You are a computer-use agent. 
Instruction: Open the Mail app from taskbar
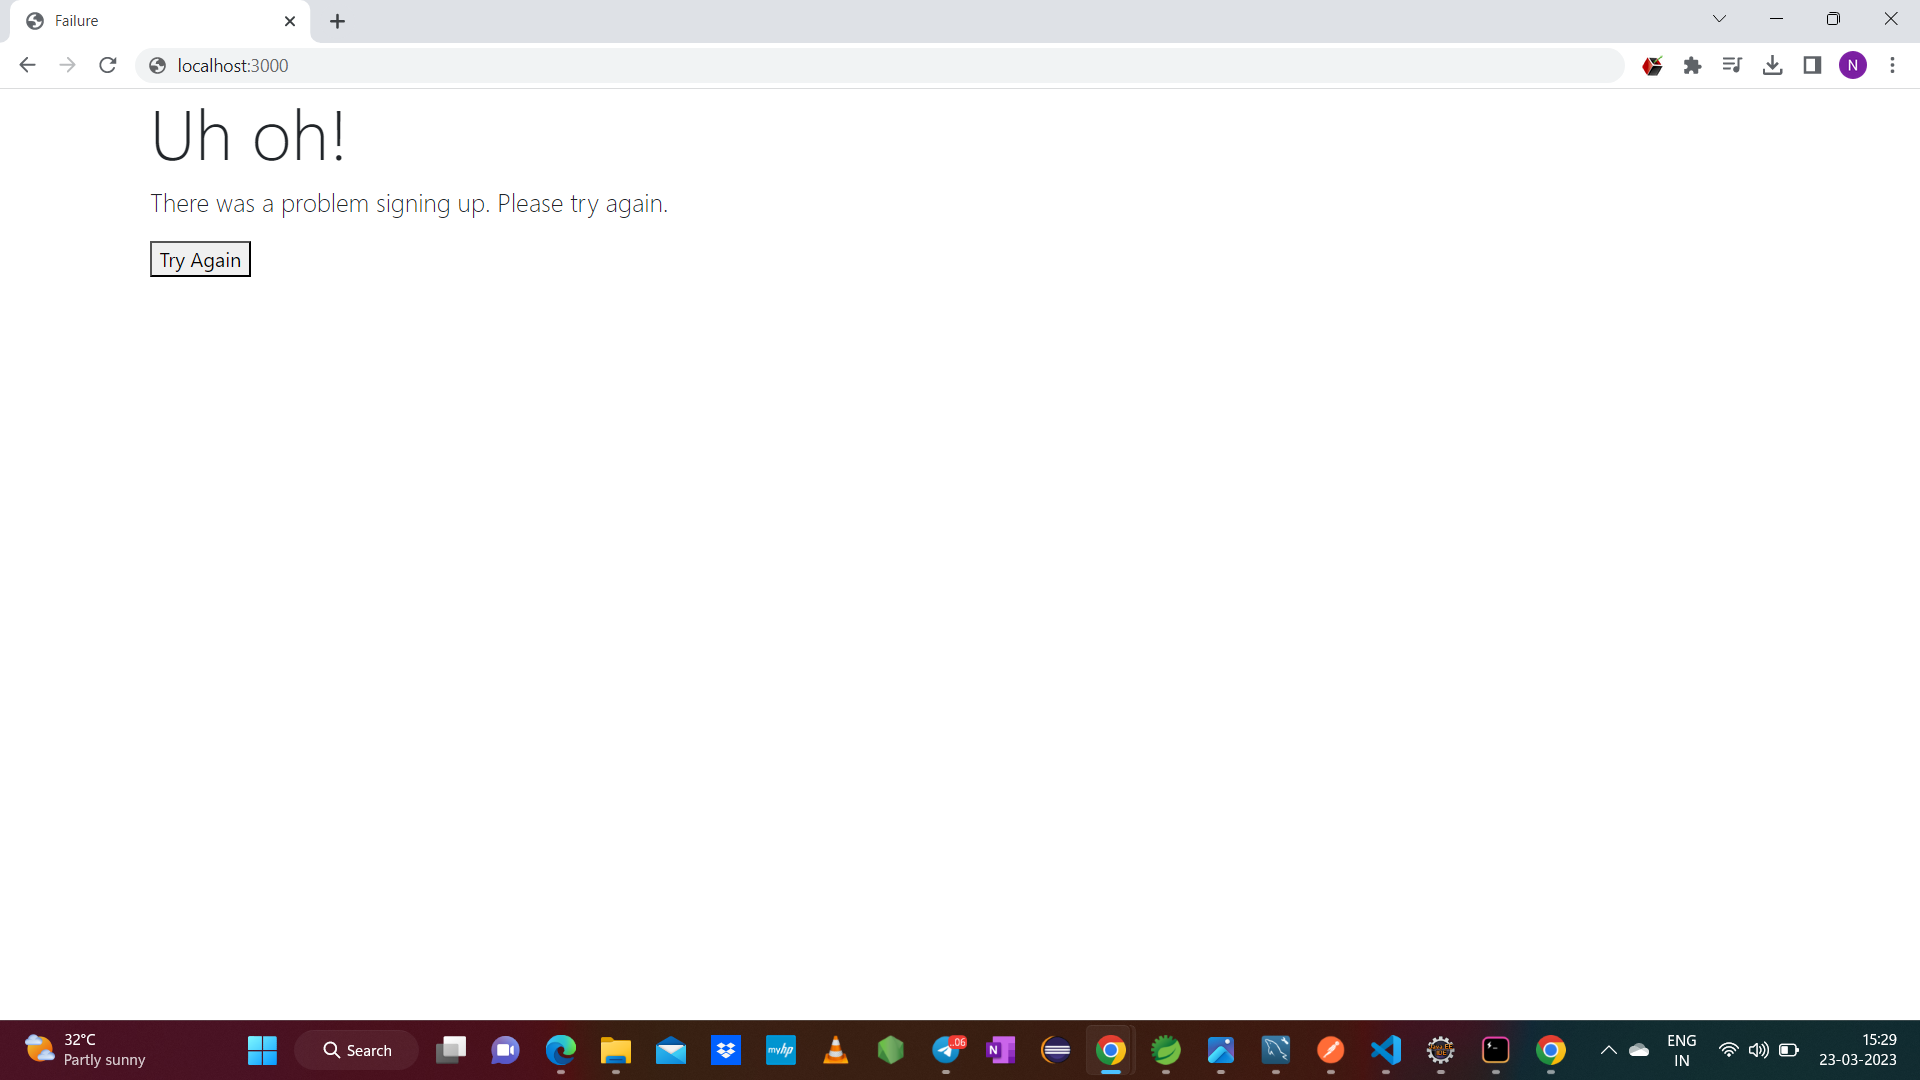[671, 1050]
